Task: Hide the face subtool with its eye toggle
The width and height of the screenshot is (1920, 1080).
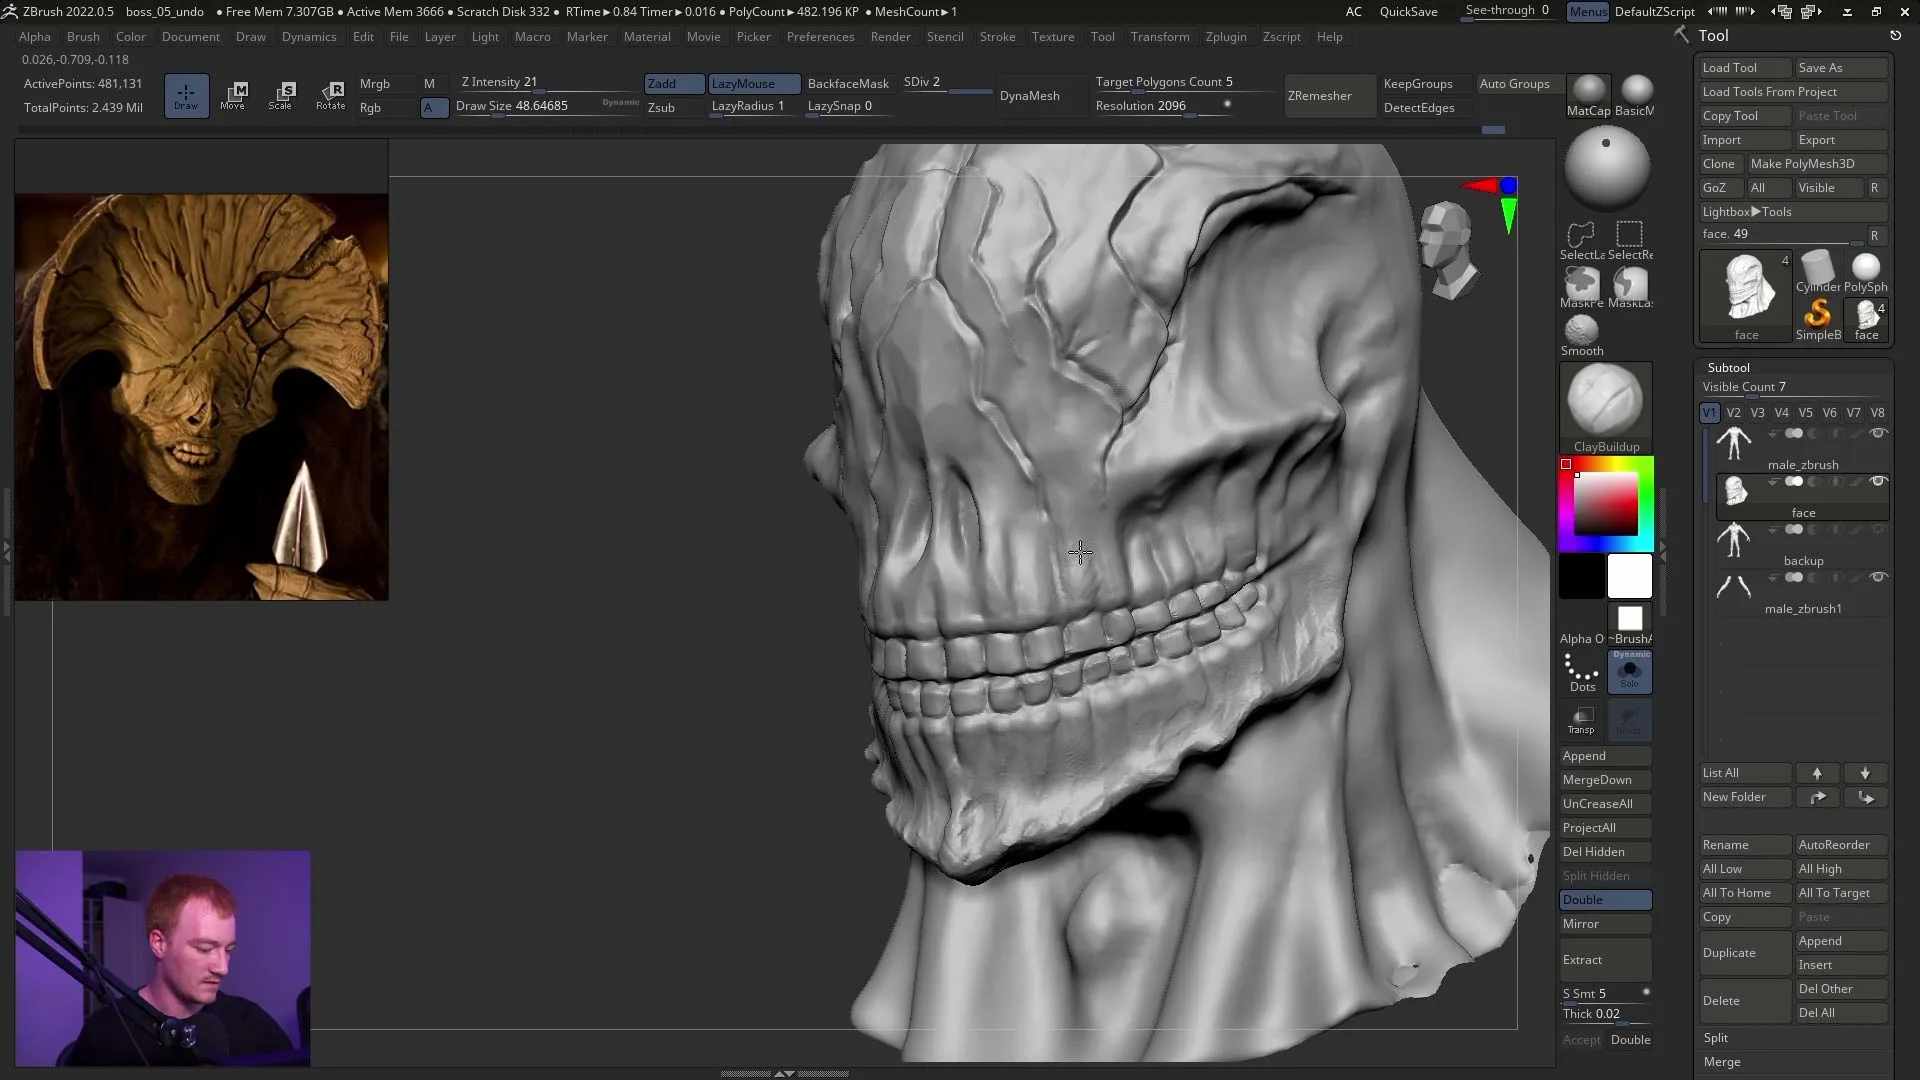Action: pyautogui.click(x=1879, y=481)
